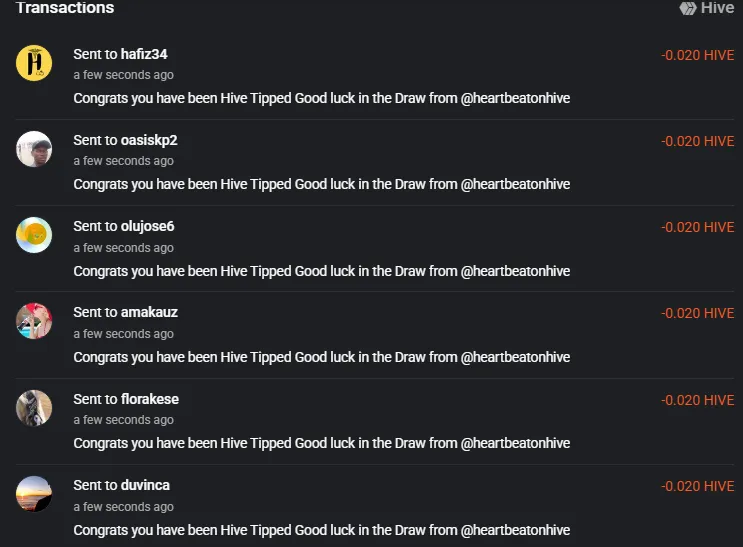Click the Hive logo icon
The image size is (743, 547).
[688, 8]
